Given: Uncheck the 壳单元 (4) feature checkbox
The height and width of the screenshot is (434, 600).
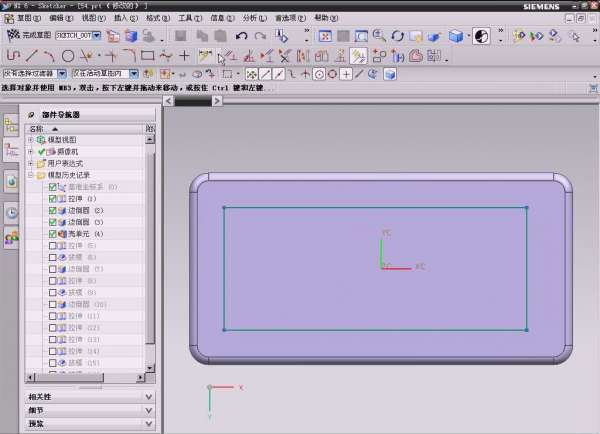Looking at the screenshot, I should tap(53, 234).
